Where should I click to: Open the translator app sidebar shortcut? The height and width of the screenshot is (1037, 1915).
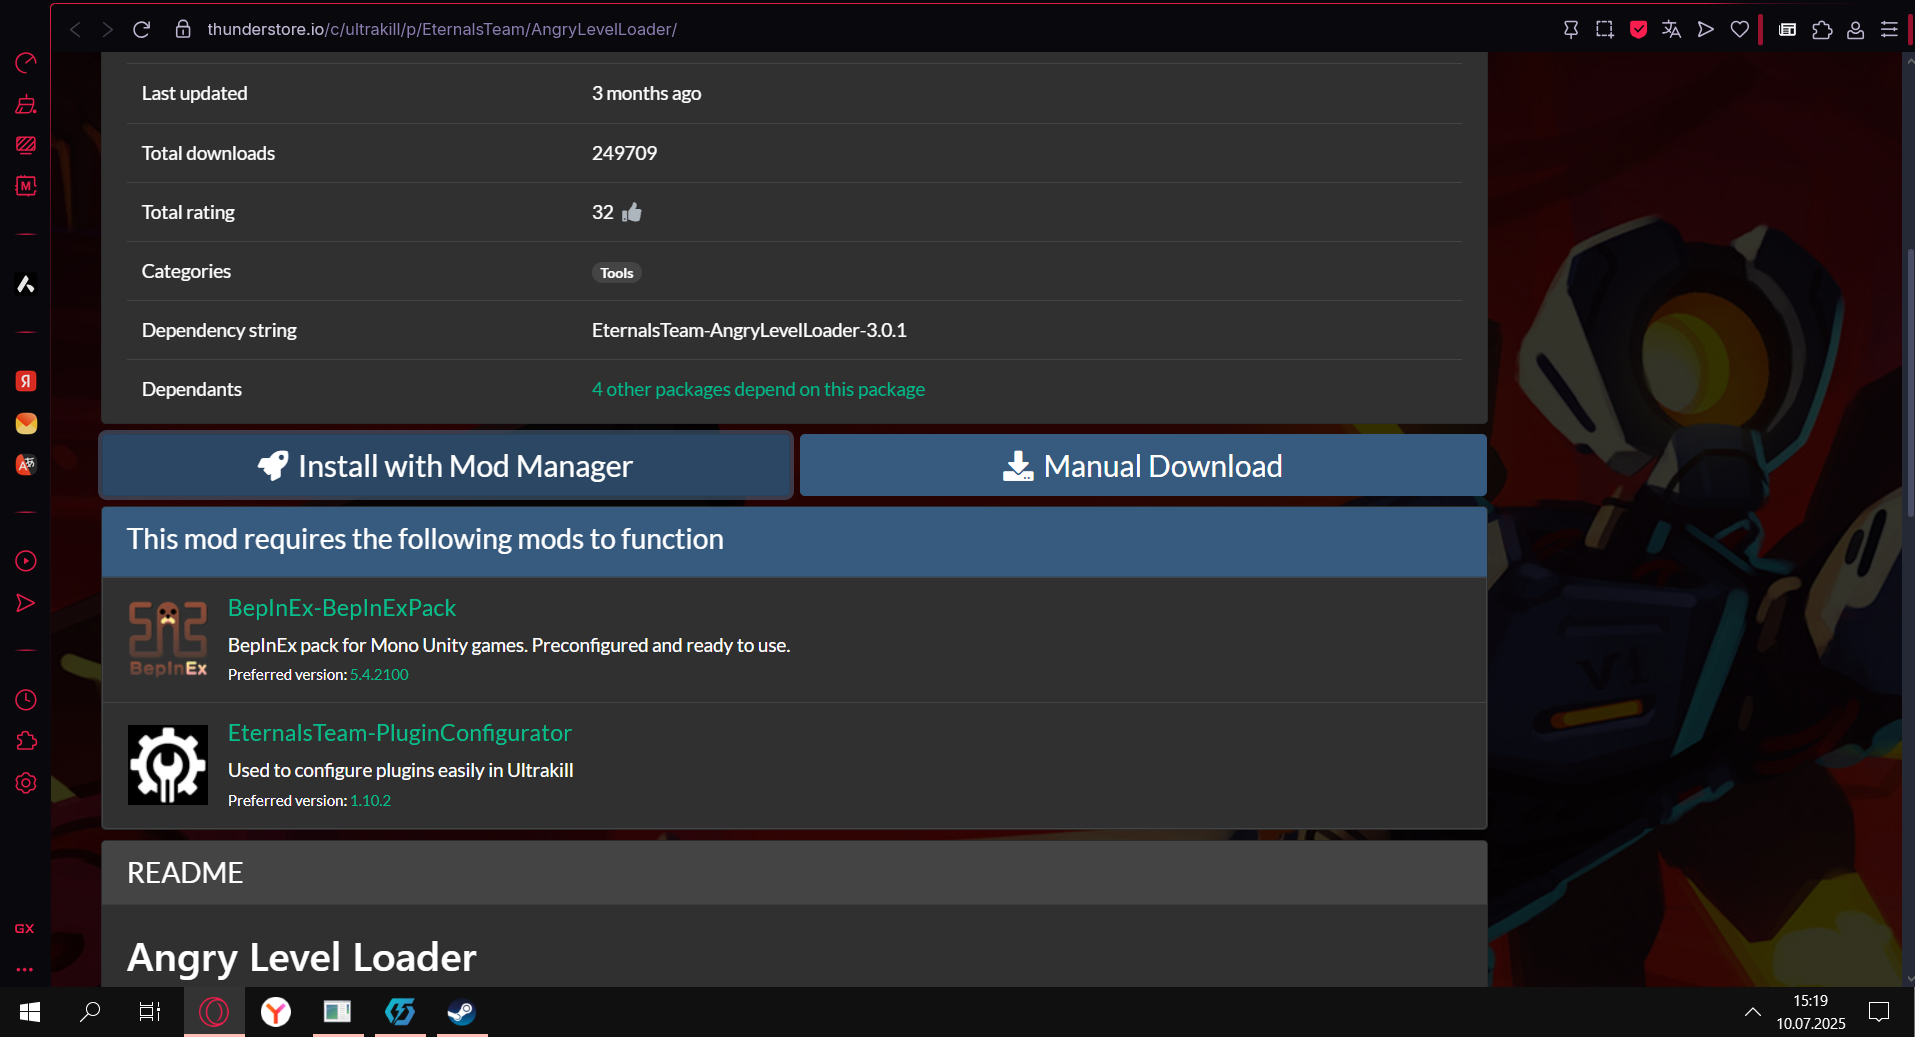pyautogui.click(x=26, y=464)
